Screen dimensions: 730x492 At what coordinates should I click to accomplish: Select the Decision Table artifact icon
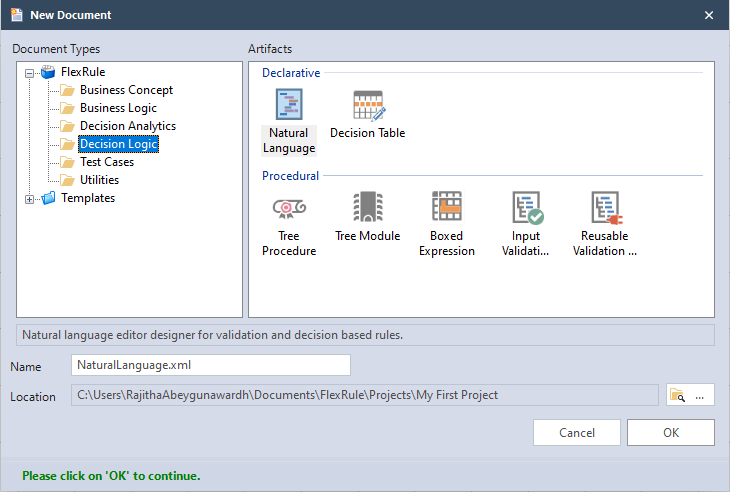point(369,105)
